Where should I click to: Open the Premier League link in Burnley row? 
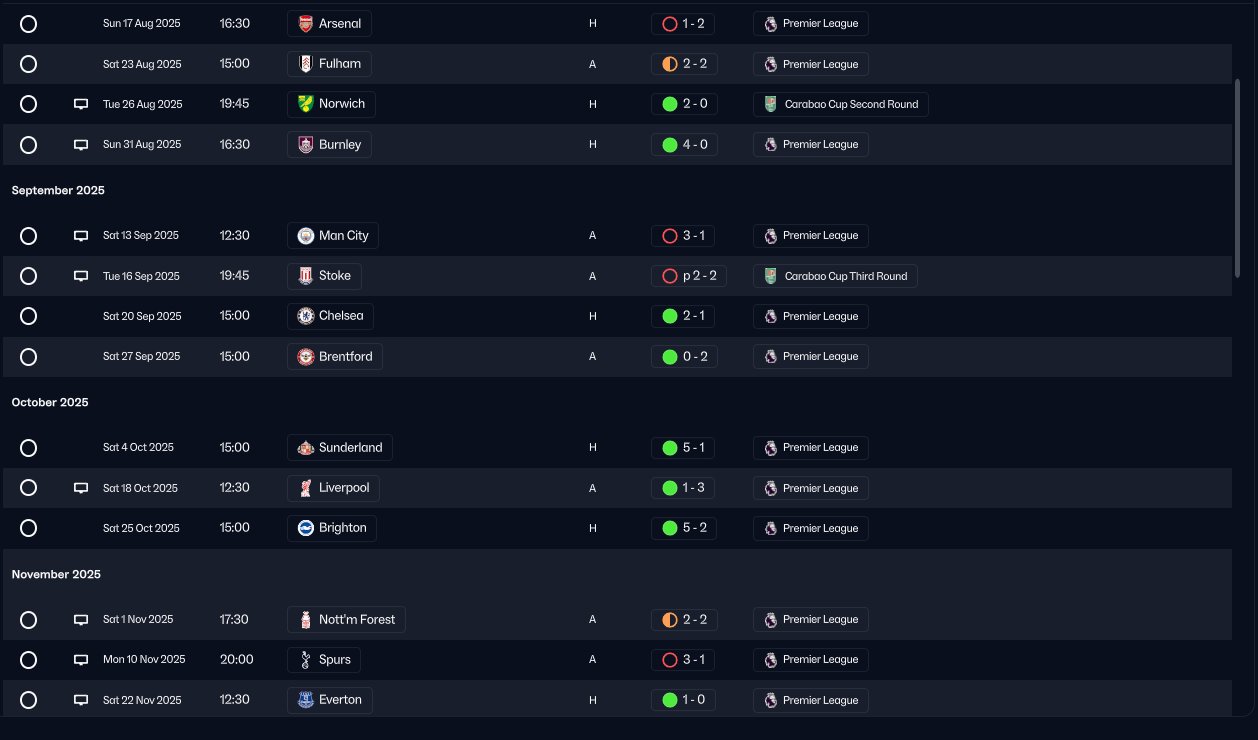click(x=811, y=144)
